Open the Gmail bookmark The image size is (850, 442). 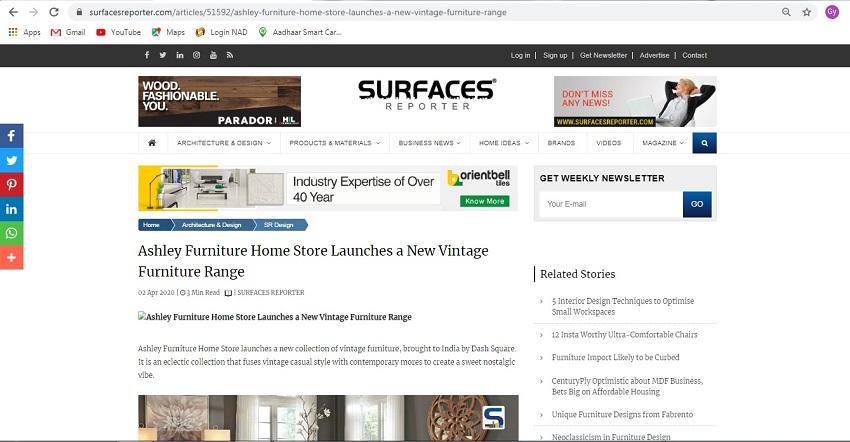(68, 33)
